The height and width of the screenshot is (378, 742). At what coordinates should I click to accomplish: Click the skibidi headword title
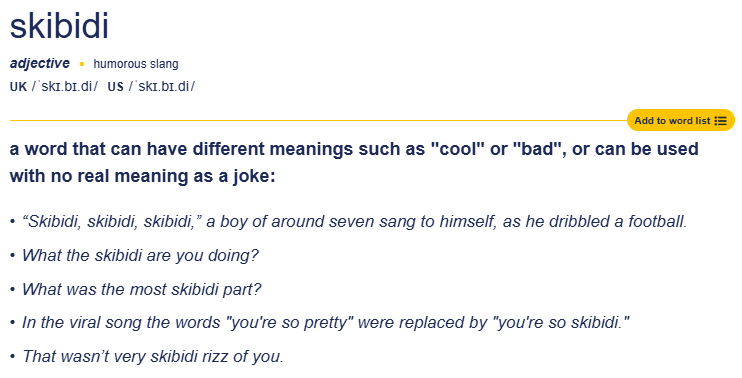pos(59,26)
